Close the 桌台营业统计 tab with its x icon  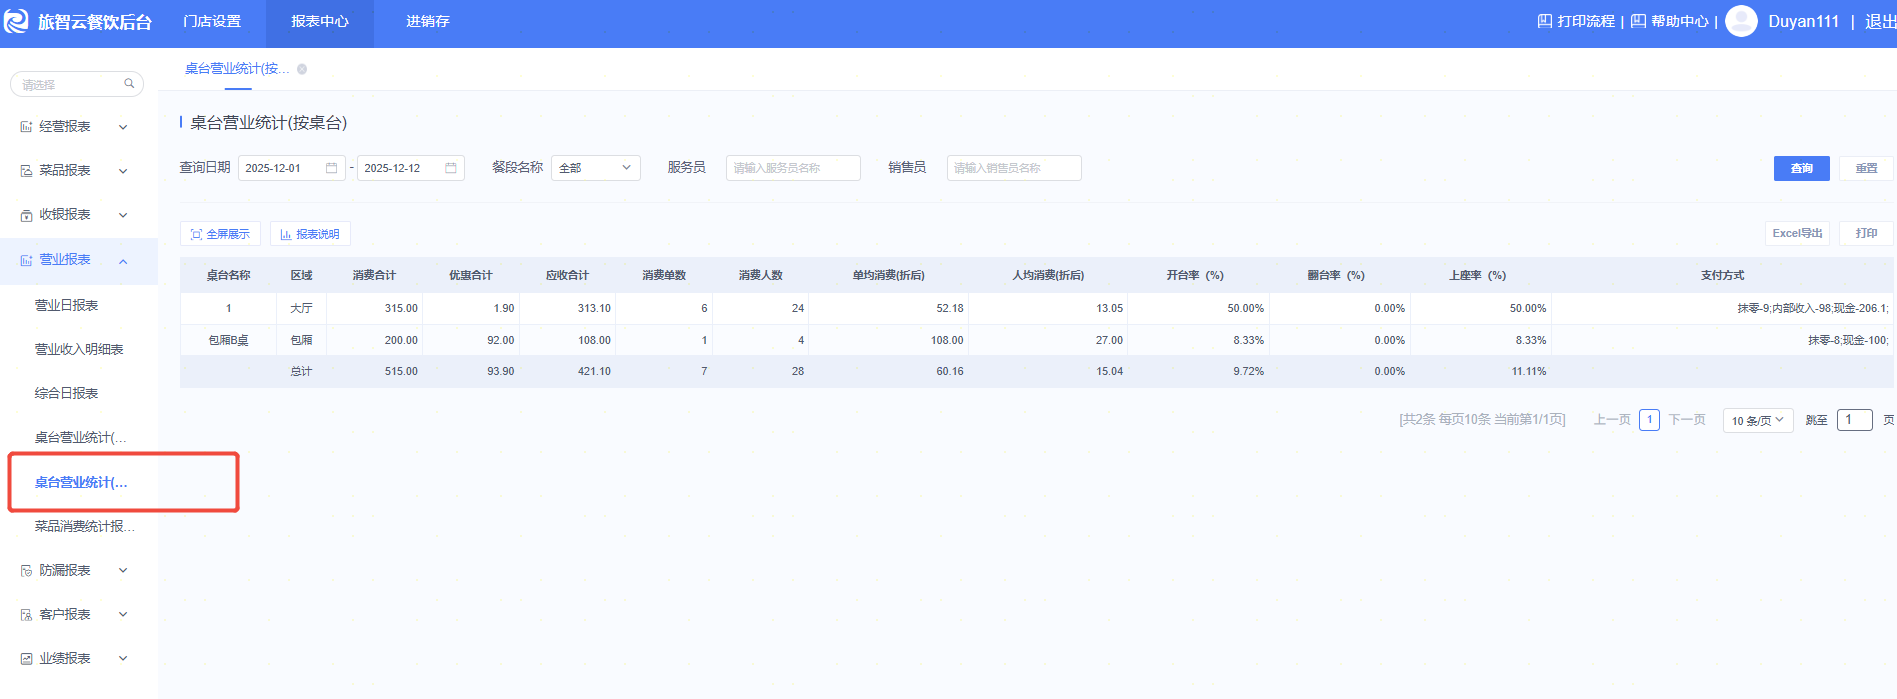pyautogui.click(x=302, y=69)
